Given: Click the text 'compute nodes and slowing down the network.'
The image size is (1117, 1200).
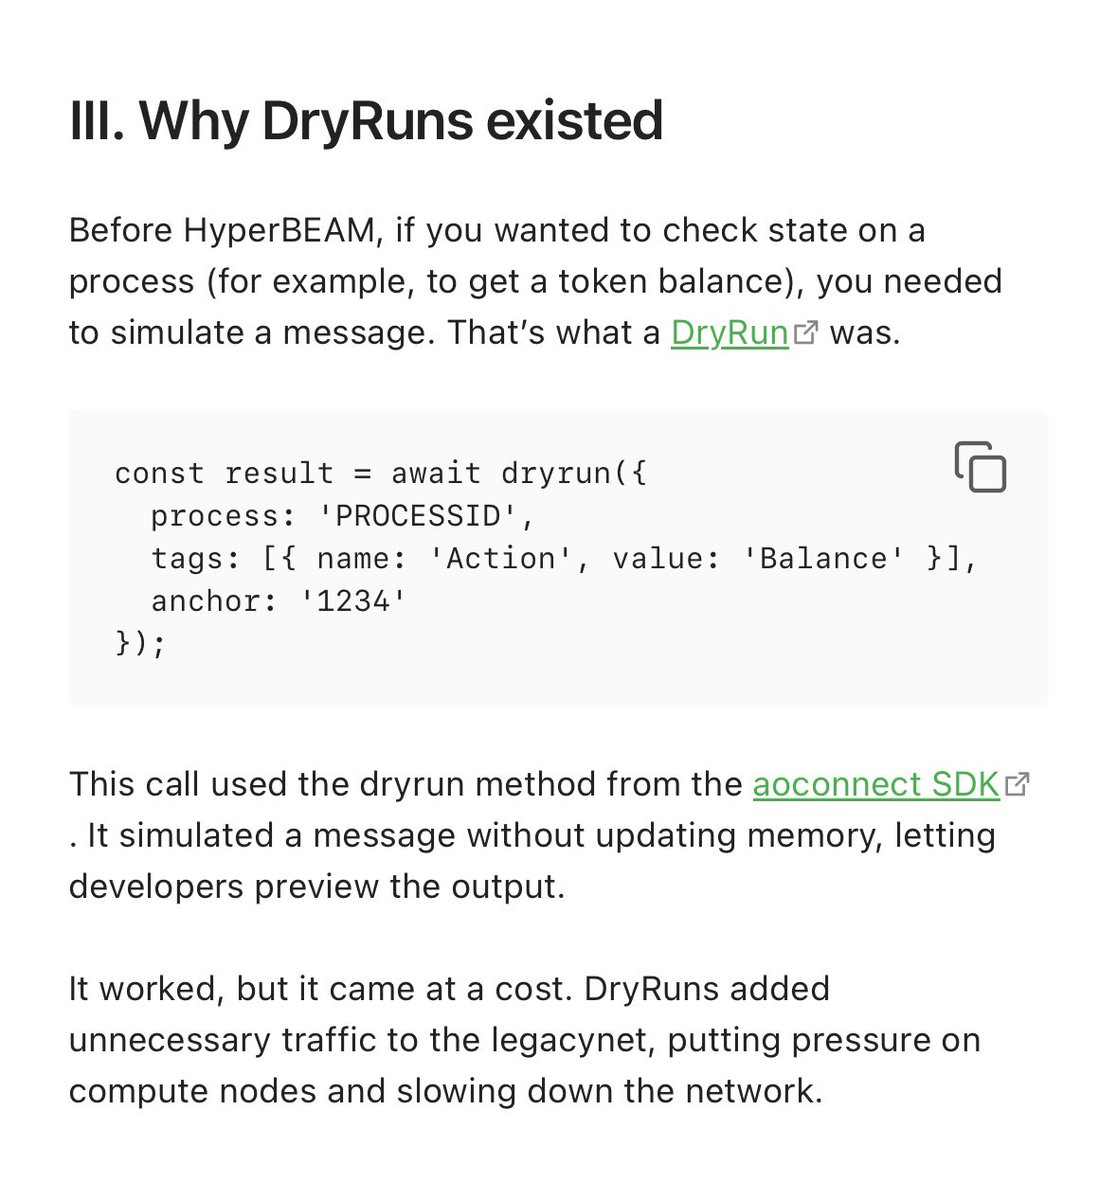Looking at the screenshot, I should point(446,1091).
